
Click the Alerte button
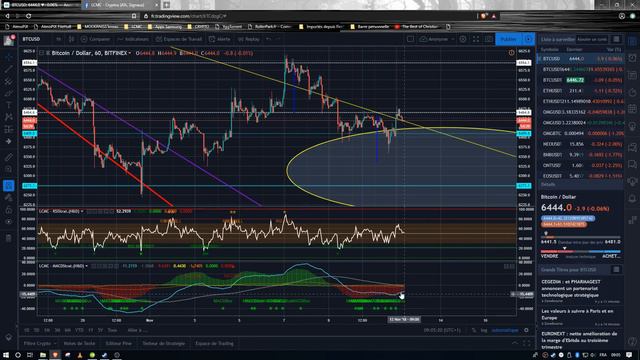pyautogui.click(x=220, y=39)
